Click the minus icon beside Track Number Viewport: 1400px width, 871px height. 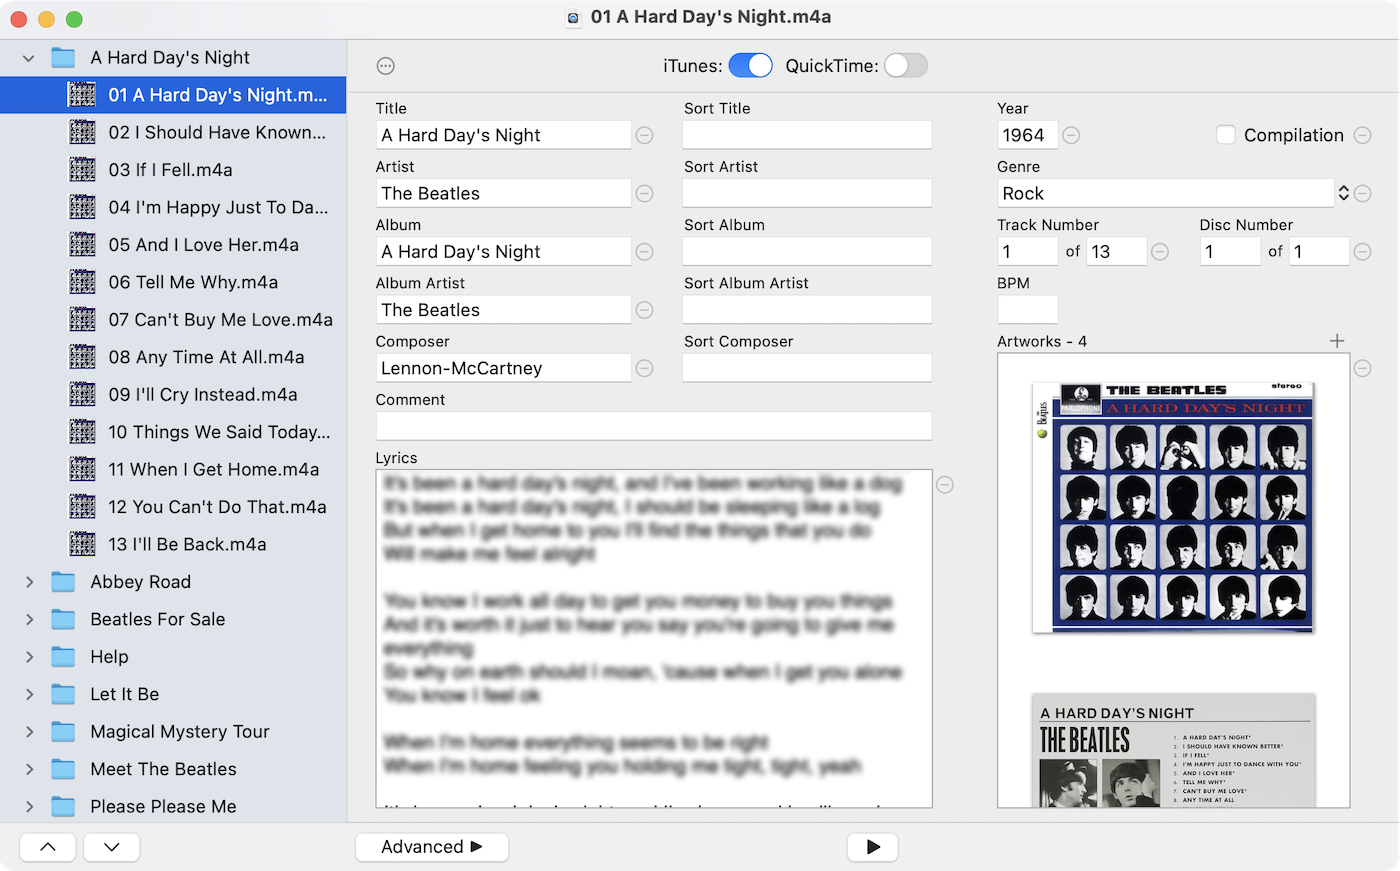pos(1160,252)
